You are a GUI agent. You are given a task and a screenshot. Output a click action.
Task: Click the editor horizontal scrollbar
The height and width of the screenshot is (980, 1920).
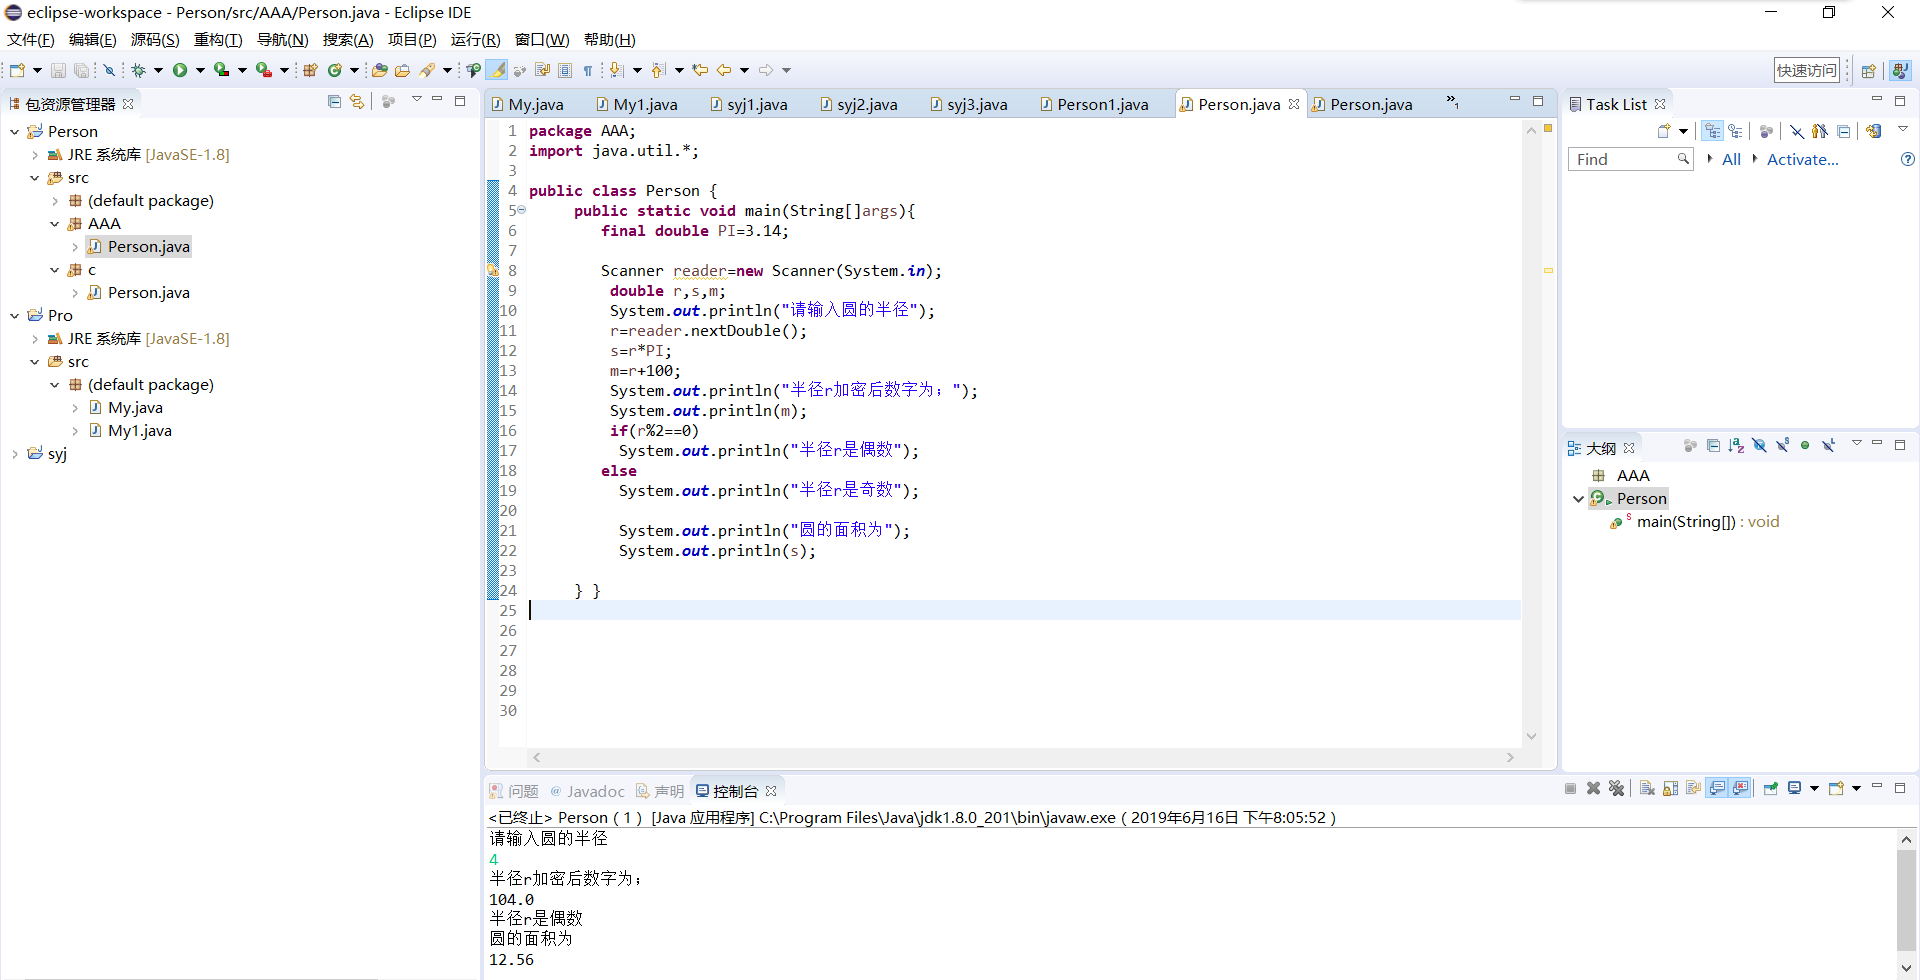(1020, 758)
